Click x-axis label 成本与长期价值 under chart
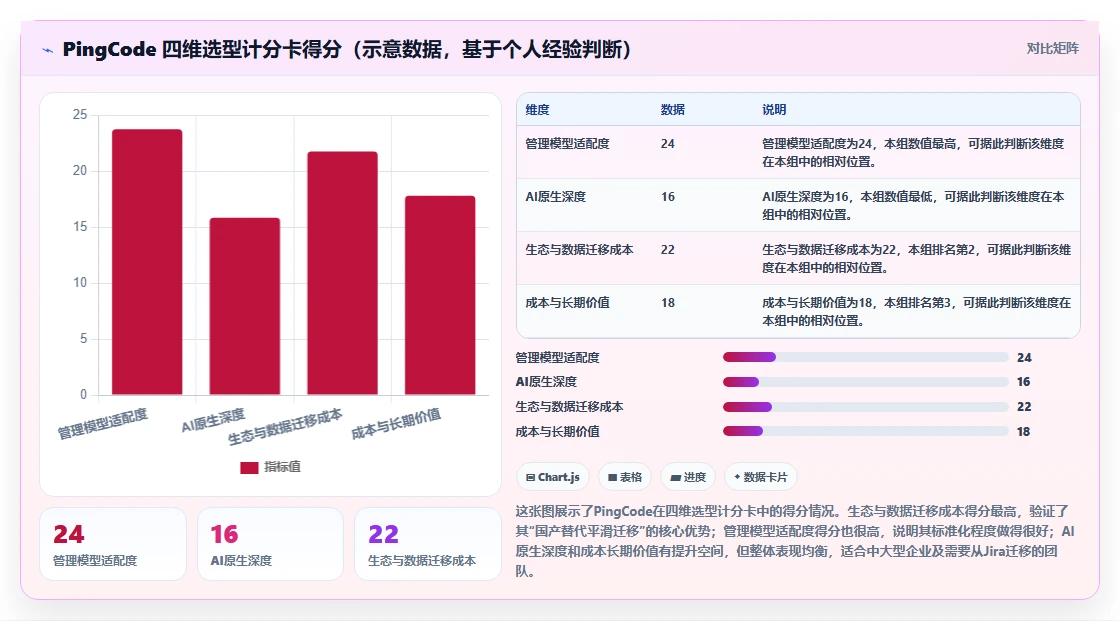1120x621 pixels. pos(396,424)
